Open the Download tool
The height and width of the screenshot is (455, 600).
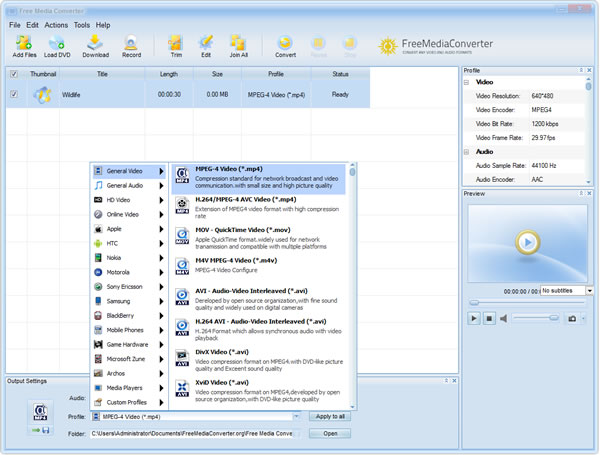click(x=94, y=42)
